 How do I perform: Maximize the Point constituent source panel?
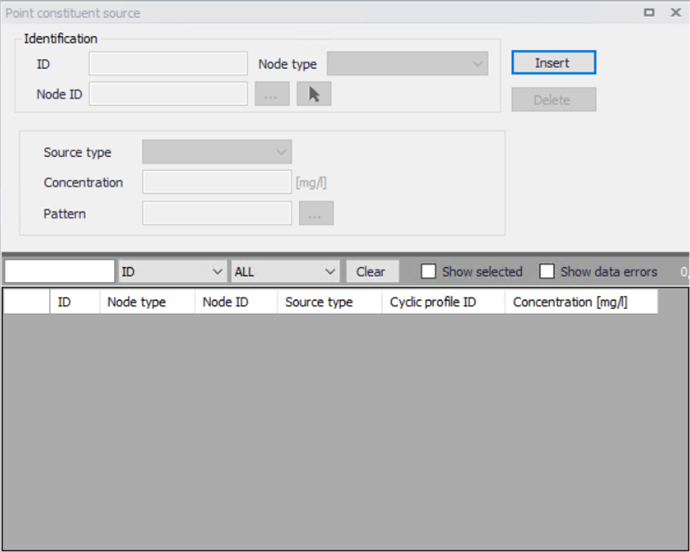pos(649,12)
